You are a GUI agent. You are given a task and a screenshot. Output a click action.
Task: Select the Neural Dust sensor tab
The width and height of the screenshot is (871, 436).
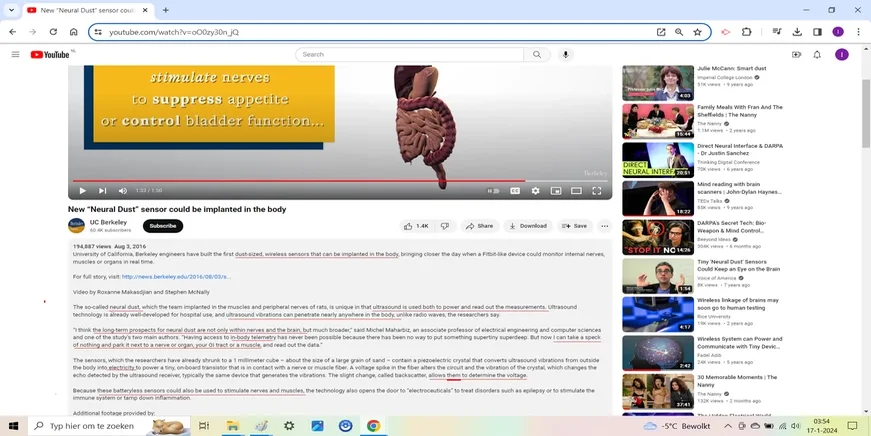click(88, 10)
